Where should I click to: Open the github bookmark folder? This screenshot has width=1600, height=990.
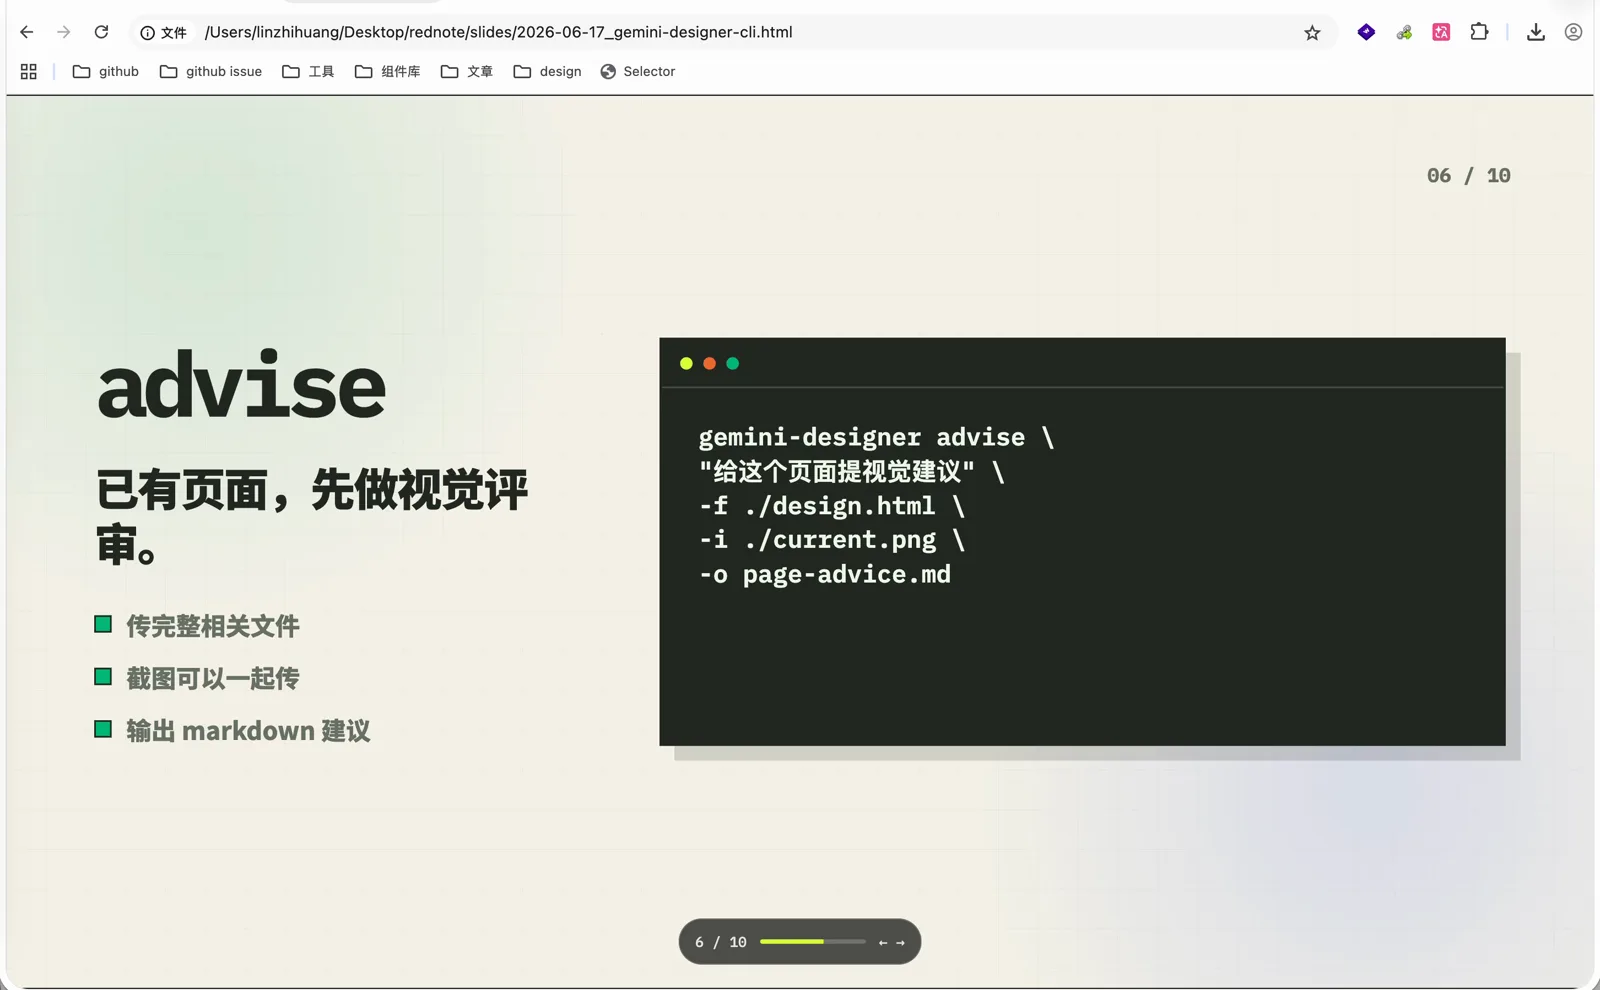tap(106, 71)
